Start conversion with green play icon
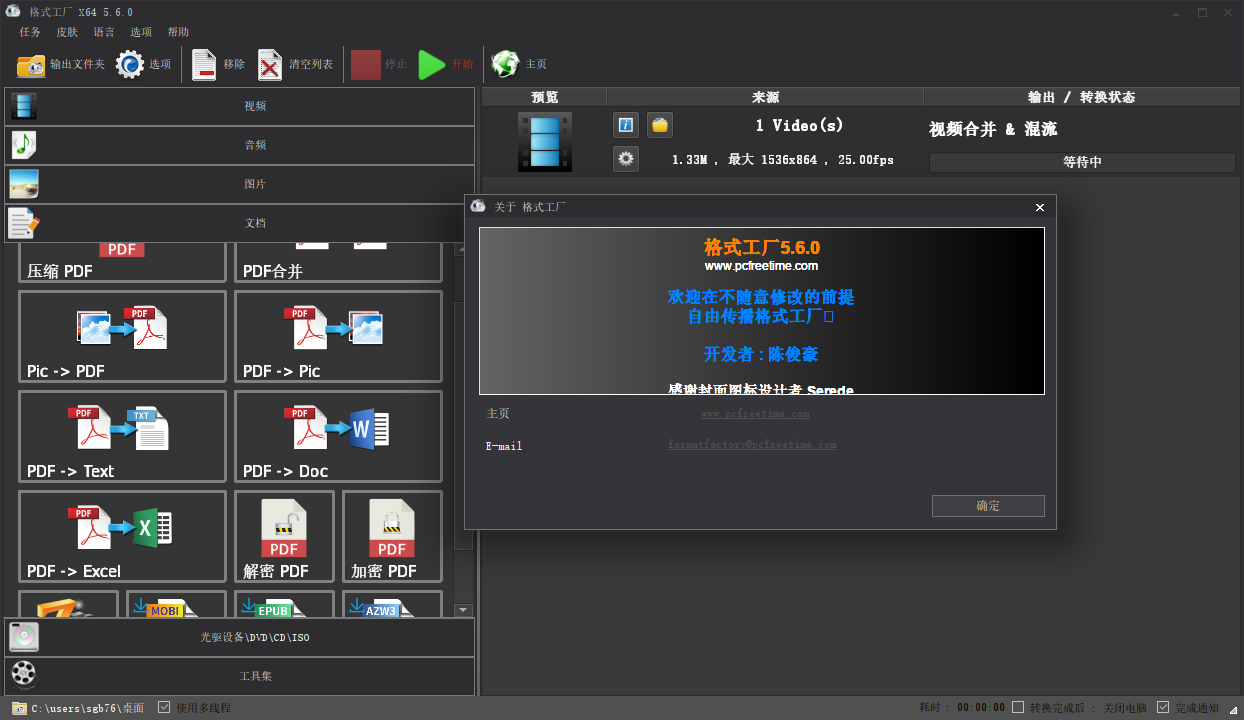This screenshot has height=720, width=1244. click(431, 65)
